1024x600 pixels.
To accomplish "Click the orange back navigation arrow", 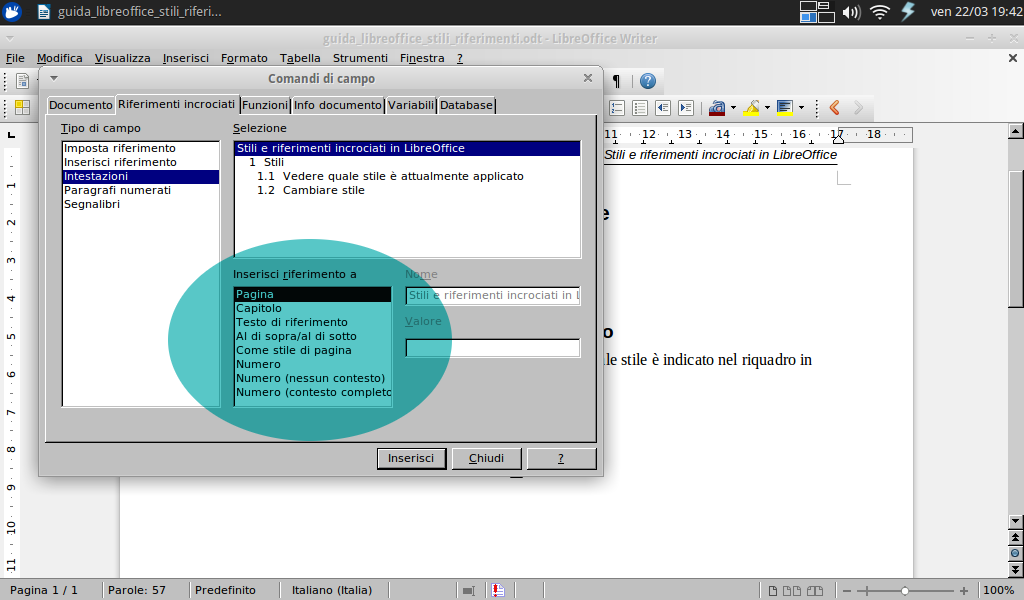I will pos(834,108).
